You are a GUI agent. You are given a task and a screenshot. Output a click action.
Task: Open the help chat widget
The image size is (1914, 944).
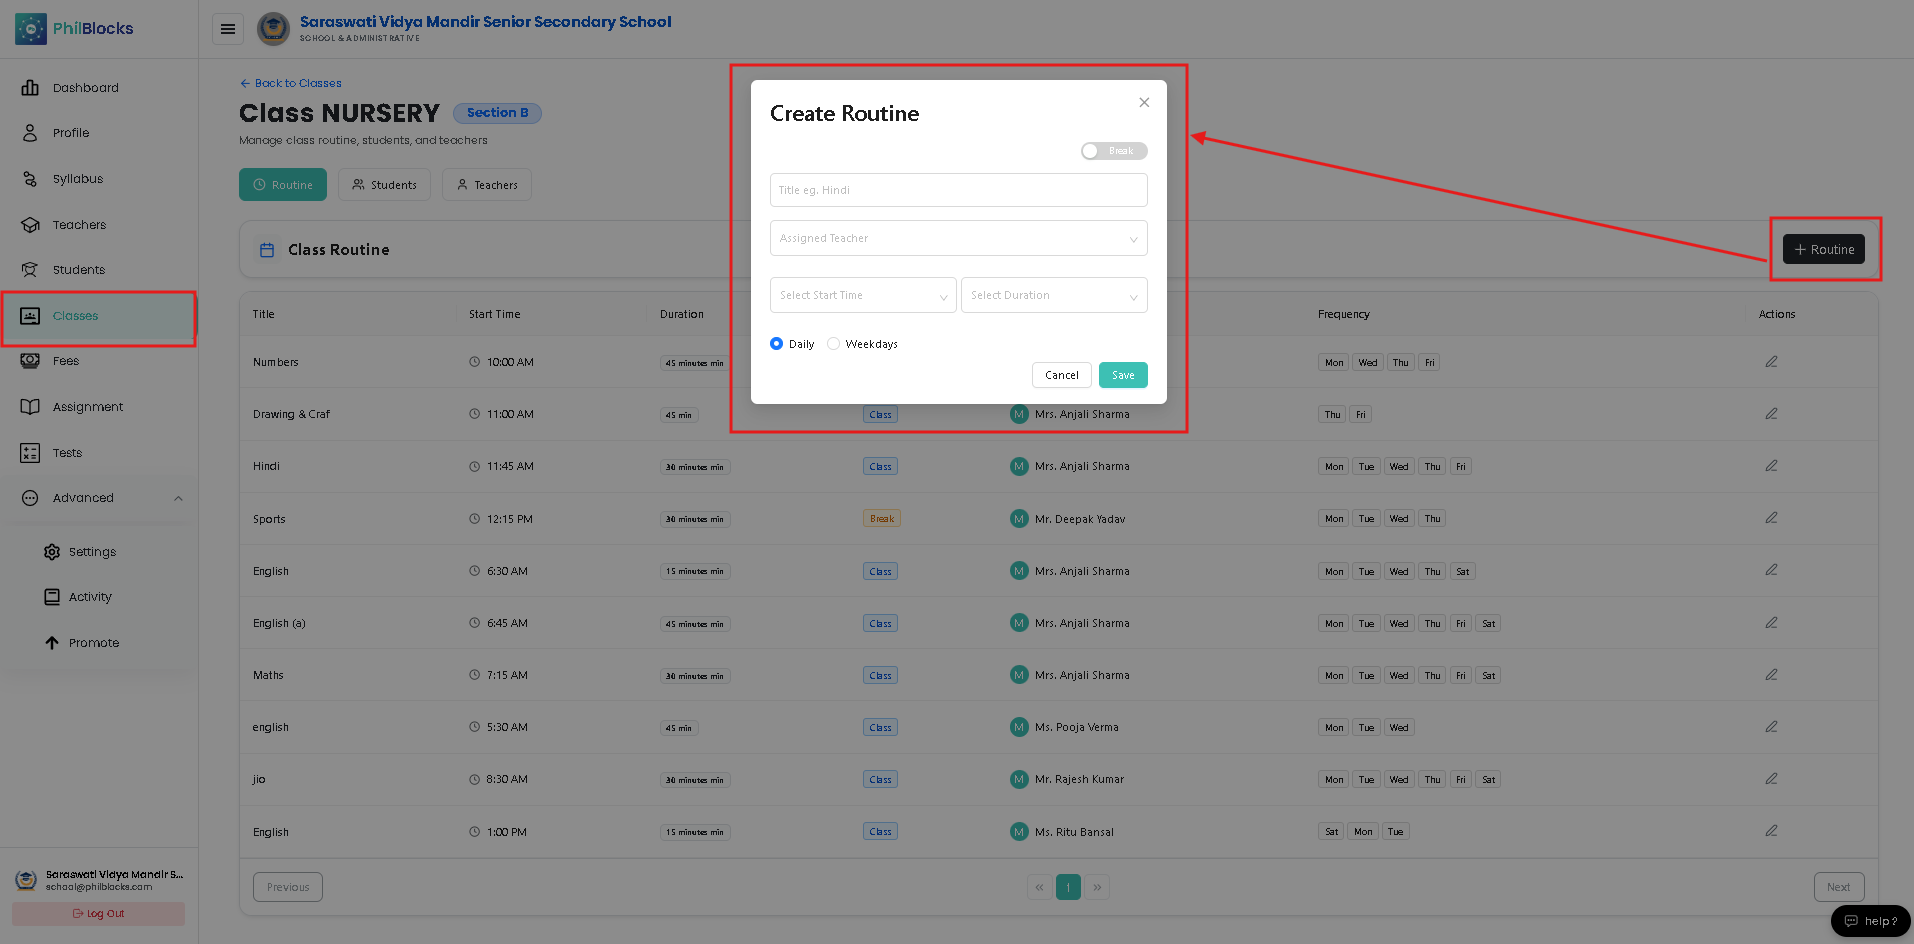point(1870,921)
